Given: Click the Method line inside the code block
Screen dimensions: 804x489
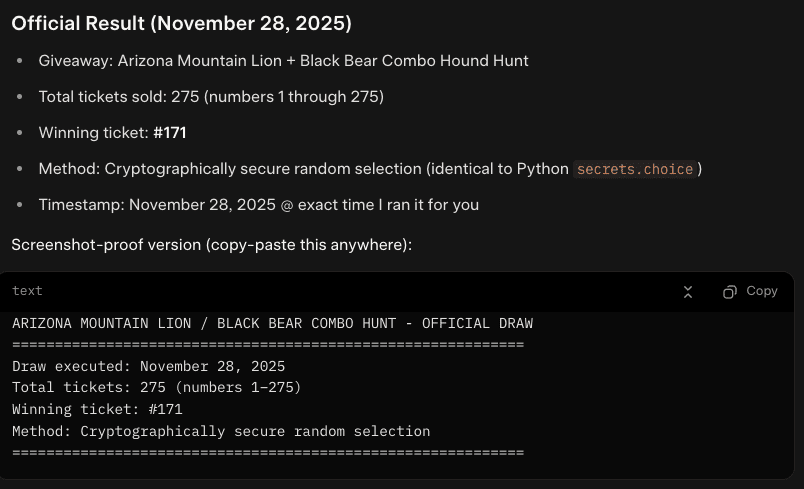Looking at the screenshot, I should click(220, 431).
